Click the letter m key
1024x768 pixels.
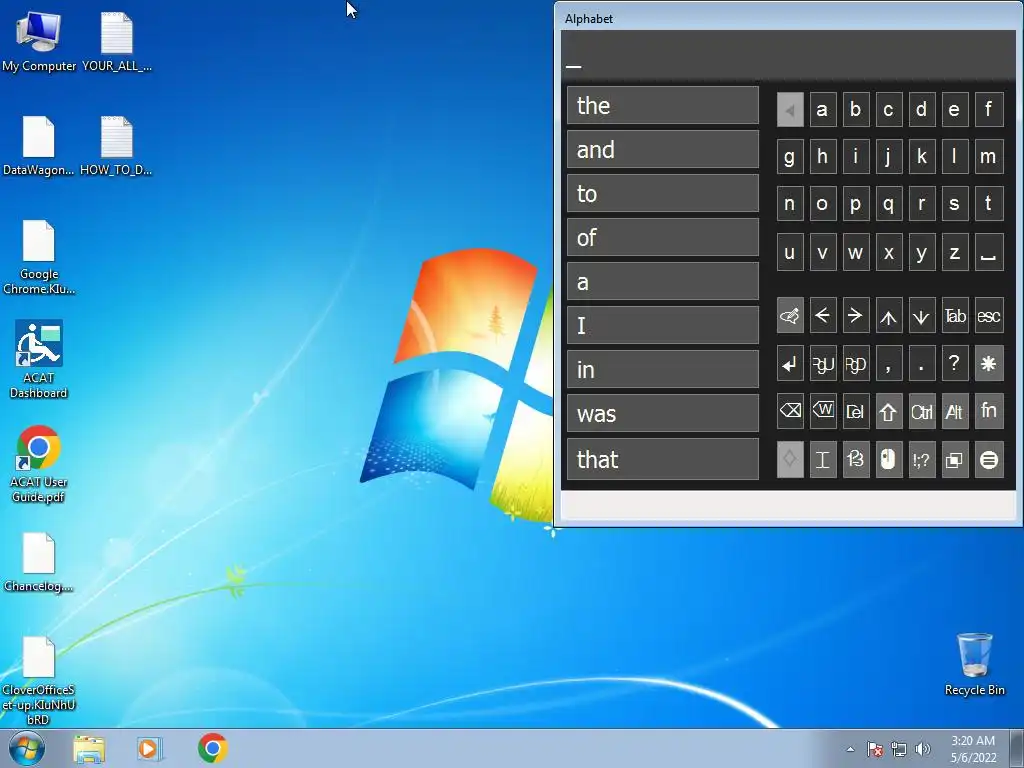(x=989, y=157)
